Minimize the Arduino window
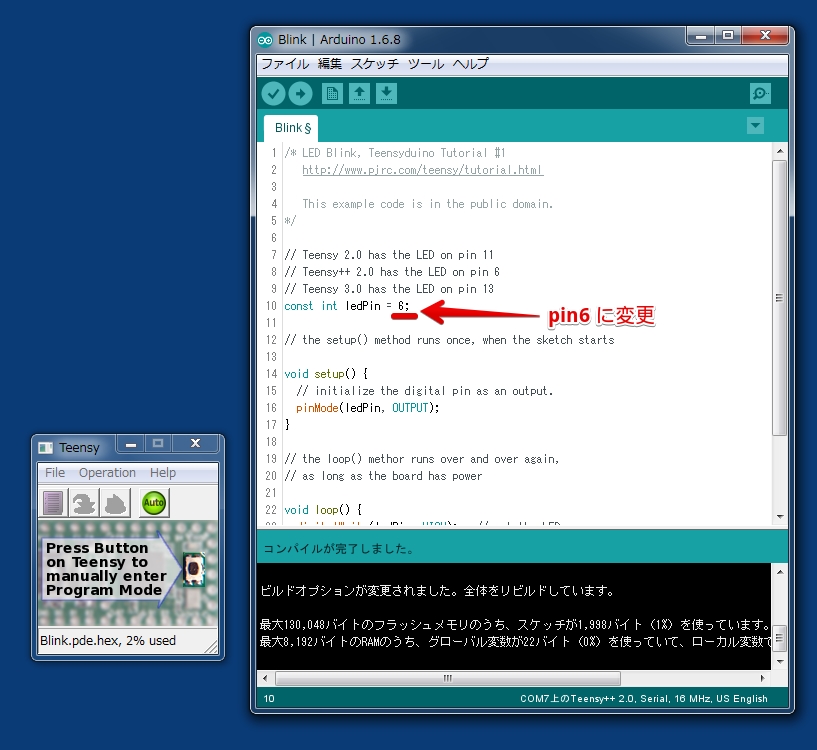This screenshot has height=750, width=817. 701,36
